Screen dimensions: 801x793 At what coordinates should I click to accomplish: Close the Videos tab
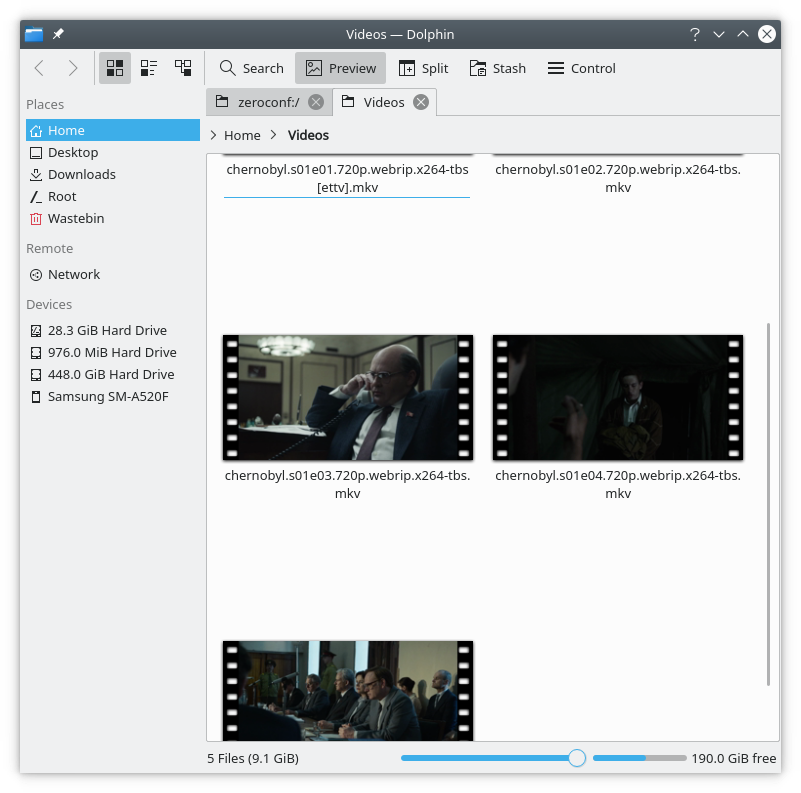click(x=421, y=102)
